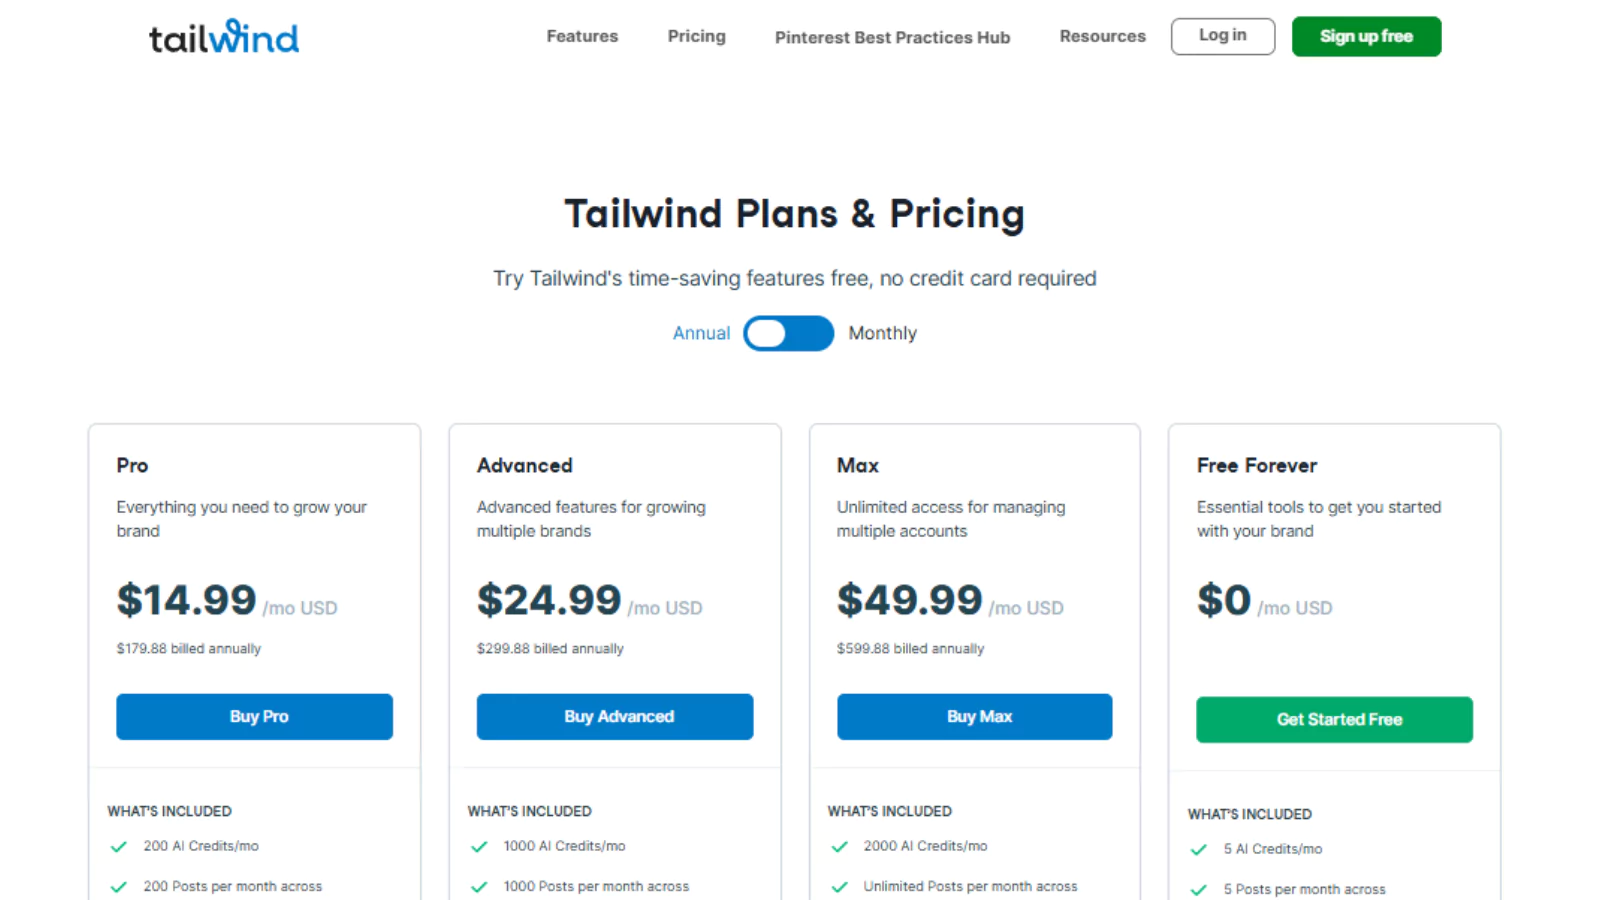1600x900 pixels.
Task: Open the Resources menu
Action: pos(1102,36)
